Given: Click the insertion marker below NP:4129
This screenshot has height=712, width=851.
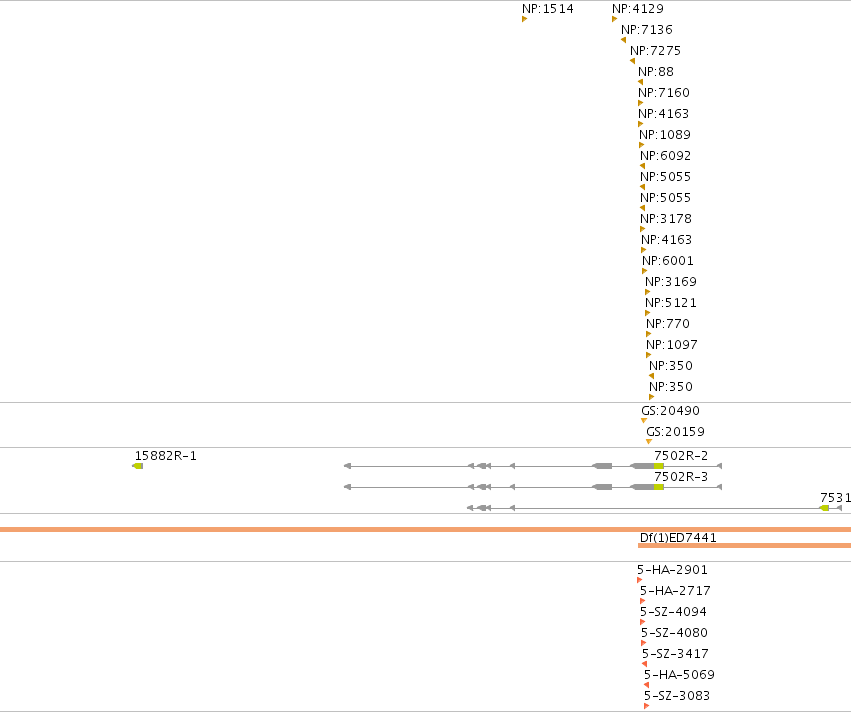Looking at the screenshot, I should (x=614, y=19).
